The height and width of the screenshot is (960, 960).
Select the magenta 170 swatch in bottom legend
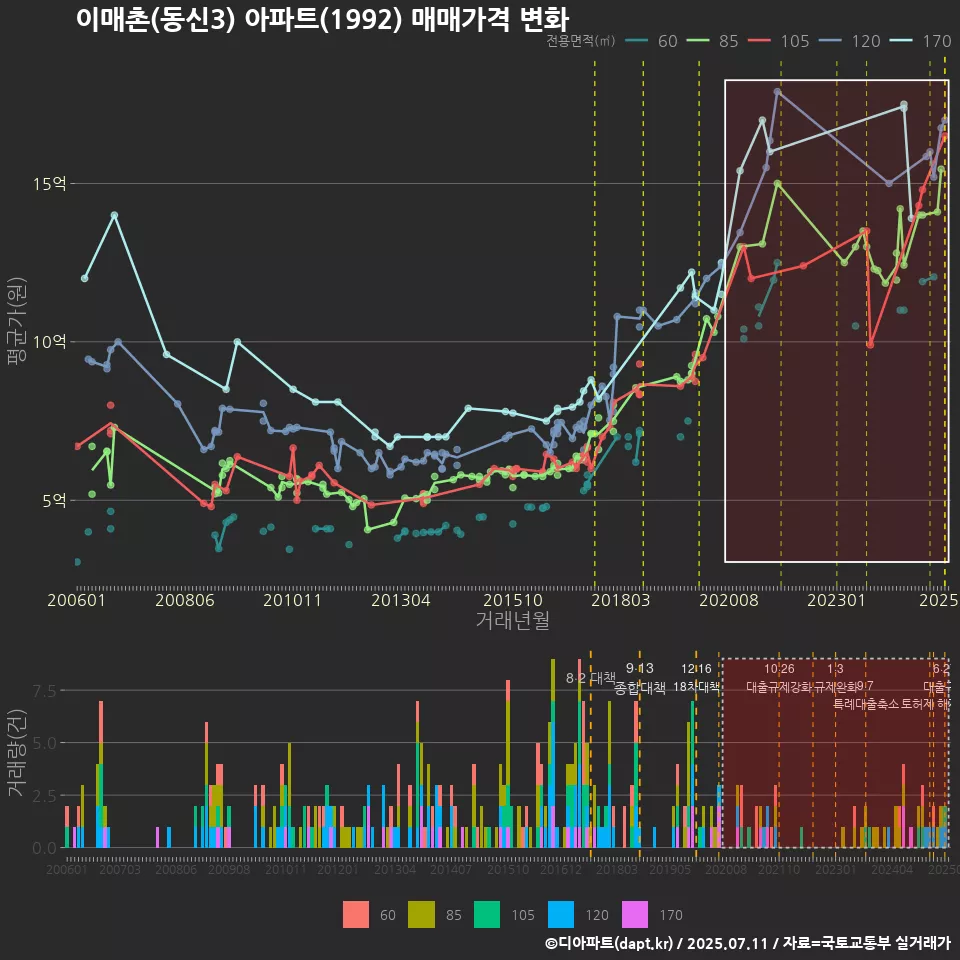click(635, 915)
